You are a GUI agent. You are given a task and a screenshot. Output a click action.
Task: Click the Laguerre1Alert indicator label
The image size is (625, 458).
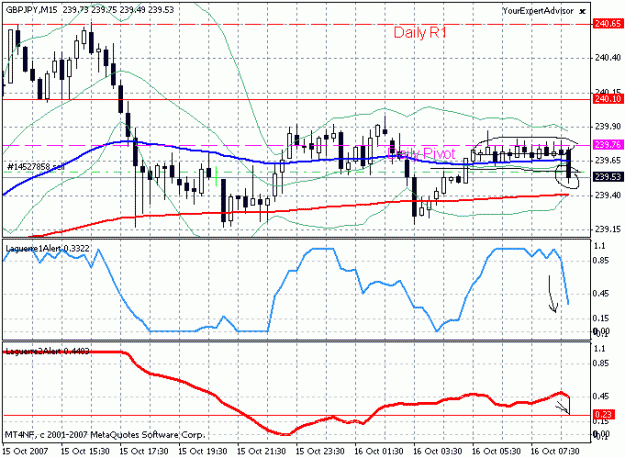[x=48, y=249]
